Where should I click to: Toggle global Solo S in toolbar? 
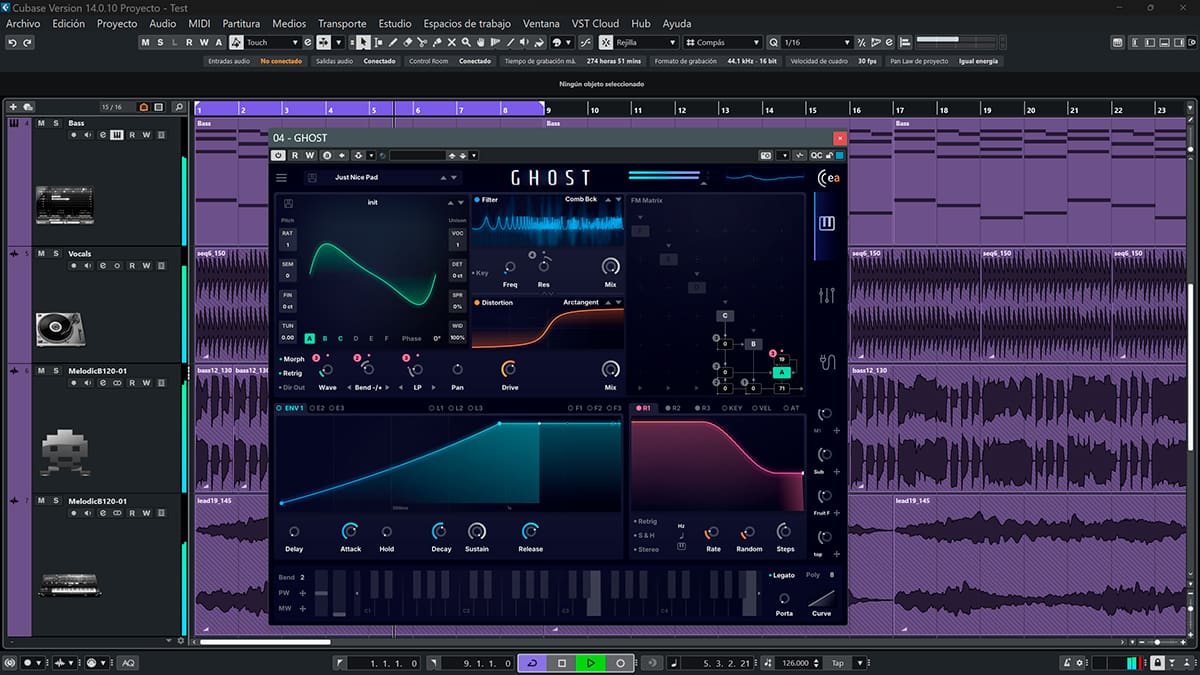click(160, 43)
